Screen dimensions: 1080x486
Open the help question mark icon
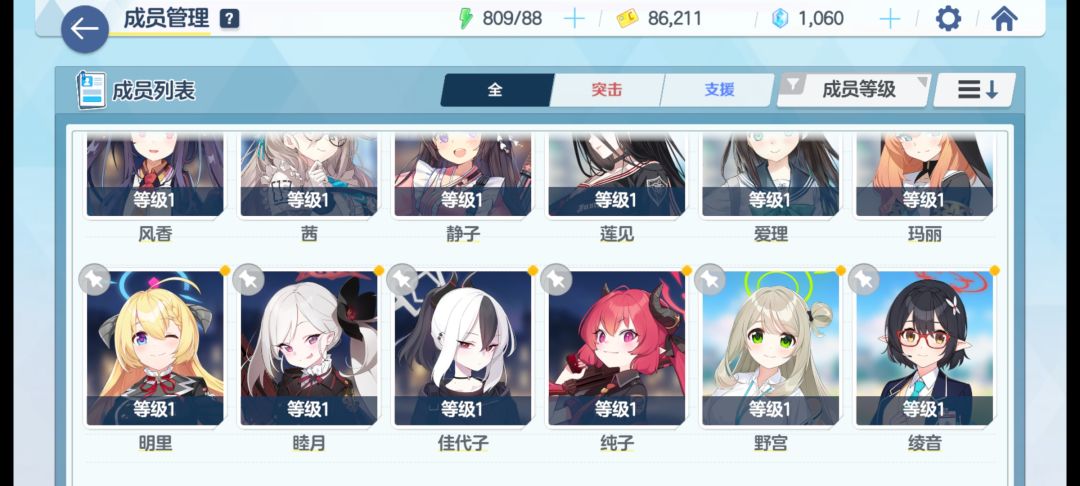pos(229,19)
